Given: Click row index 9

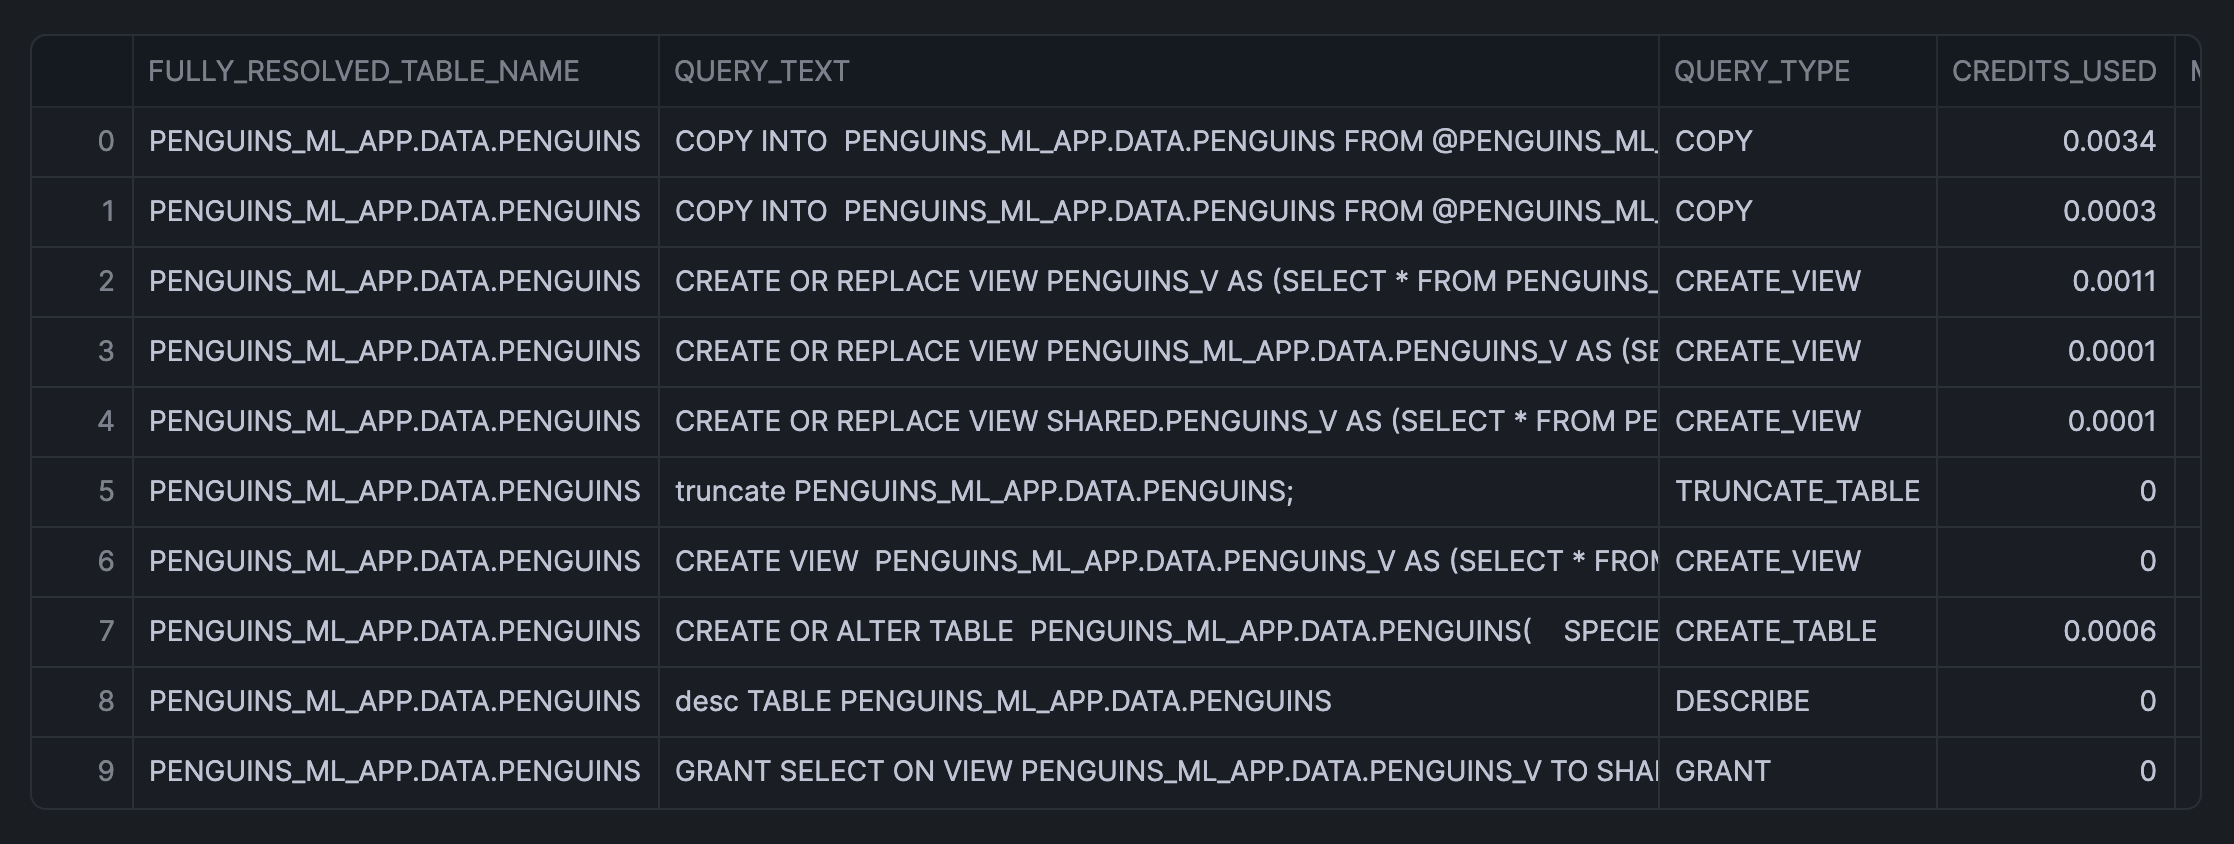Looking at the screenshot, I should 106,771.
